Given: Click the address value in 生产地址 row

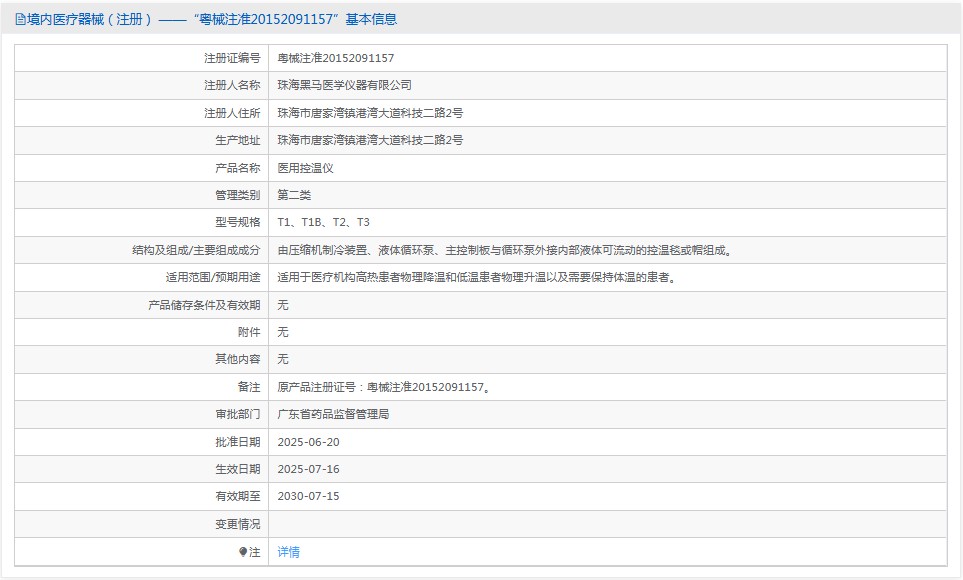Looking at the screenshot, I should (x=370, y=140).
